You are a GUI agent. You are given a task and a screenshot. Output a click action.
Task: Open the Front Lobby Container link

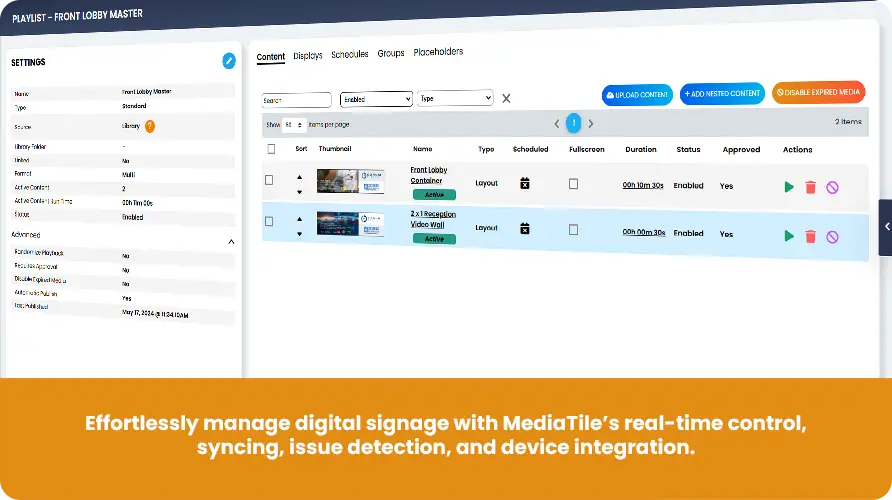click(429, 175)
